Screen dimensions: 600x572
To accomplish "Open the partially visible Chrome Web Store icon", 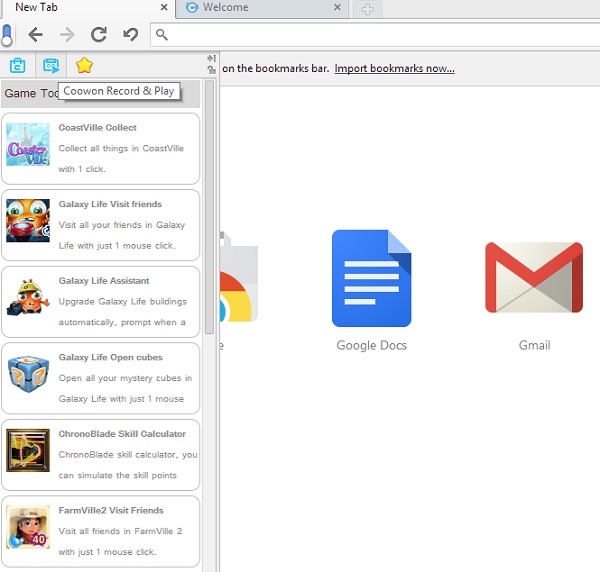I will click(x=239, y=277).
